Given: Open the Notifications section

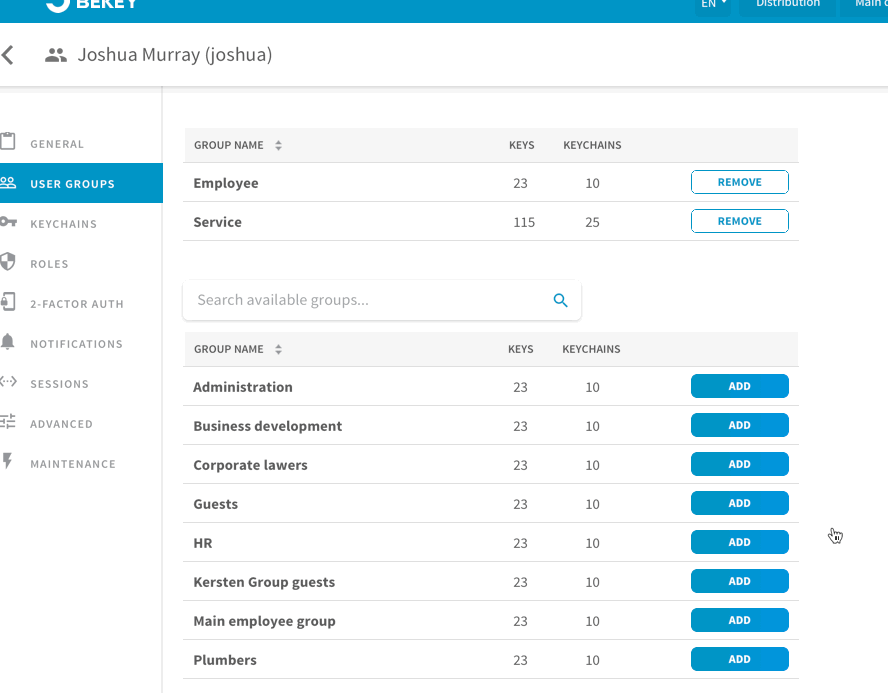Looking at the screenshot, I should click(x=81, y=344).
